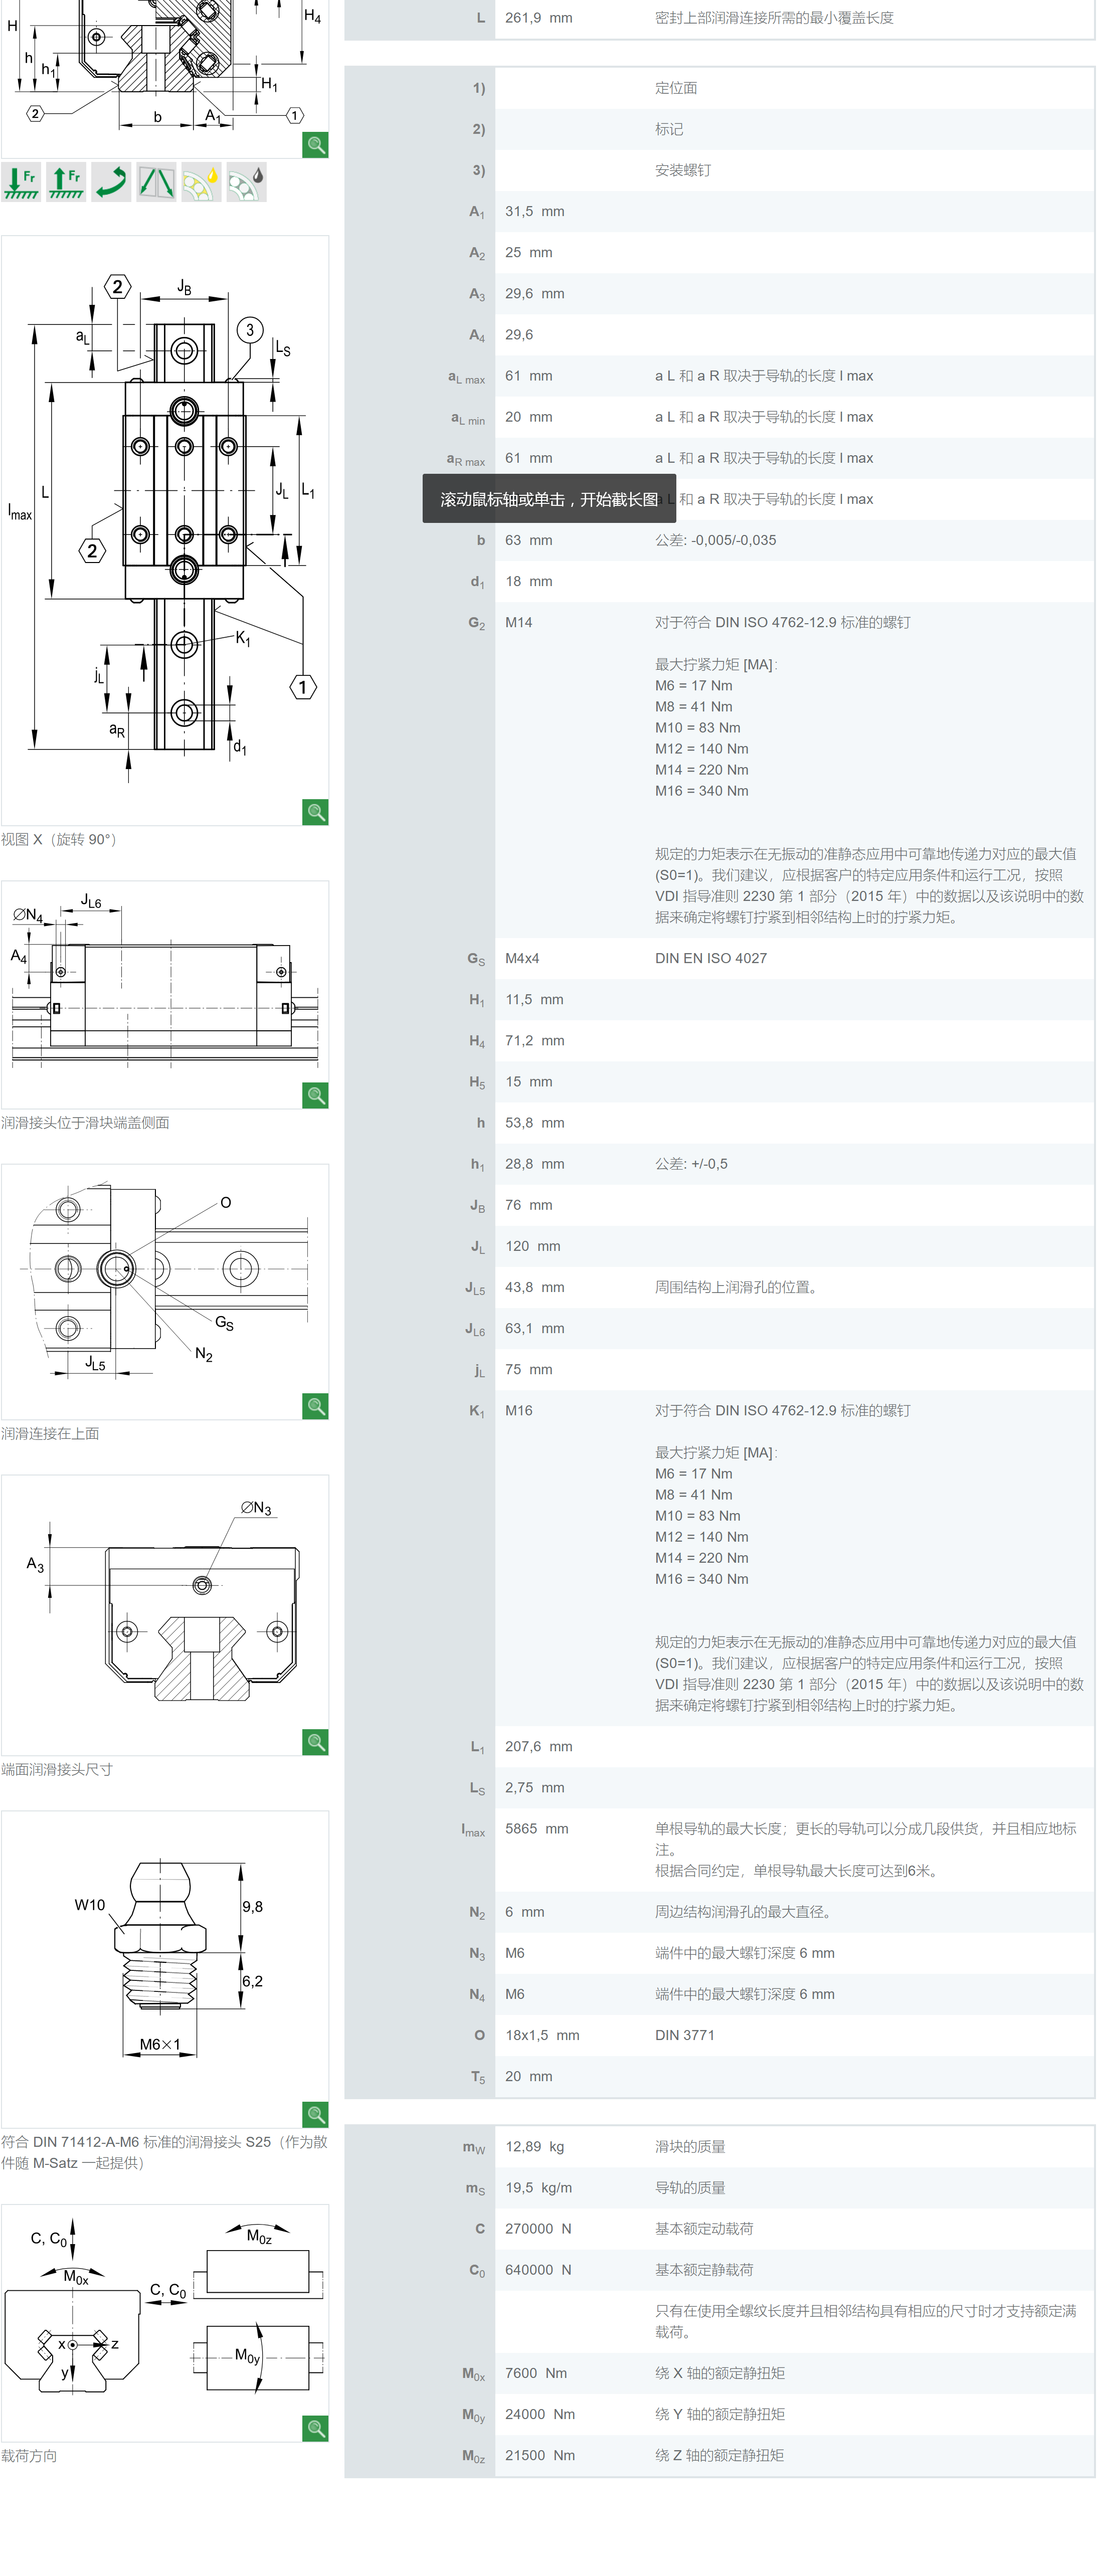Image resolution: width=1099 pixels, height=2576 pixels.
Task: Click the M0x value 7600 Nm
Action: [x=536, y=2374]
